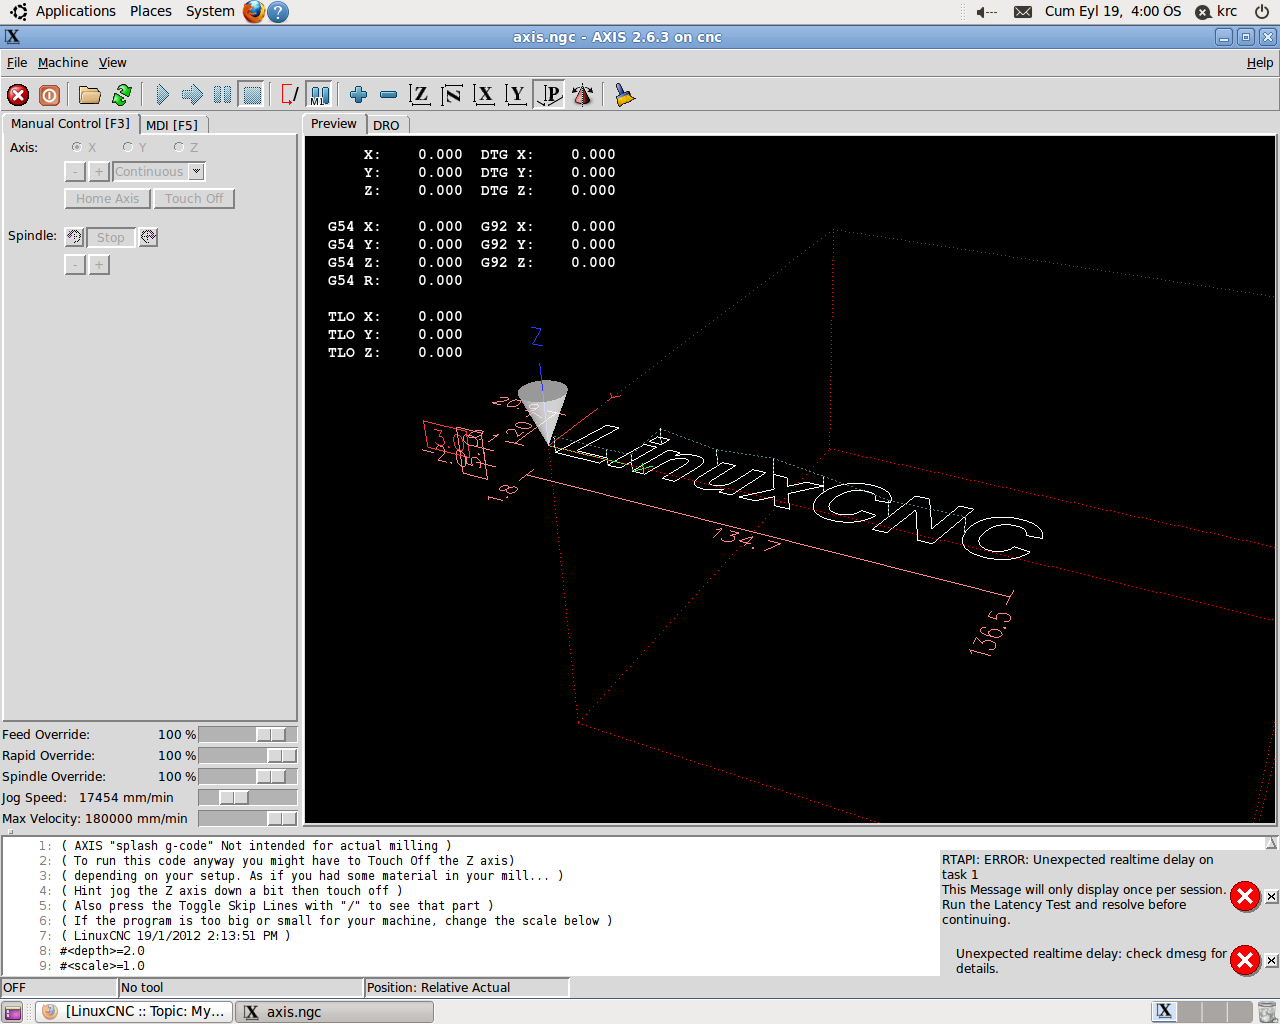
Task: Select G-code line 9 '#<scale>=1.0'
Action: (102, 966)
